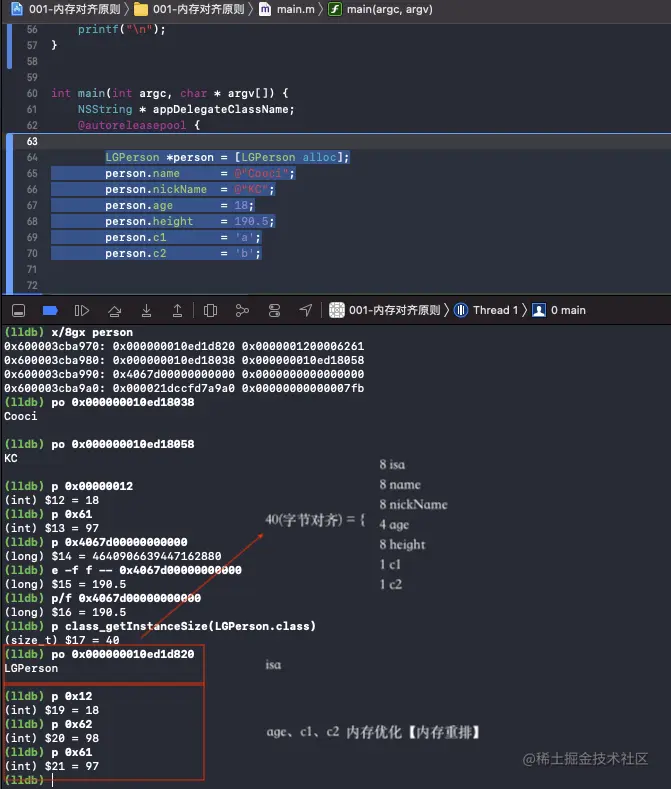The height and width of the screenshot is (789, 671).
Task: Continue program execution in debug bar
Action: click(82, 310)
